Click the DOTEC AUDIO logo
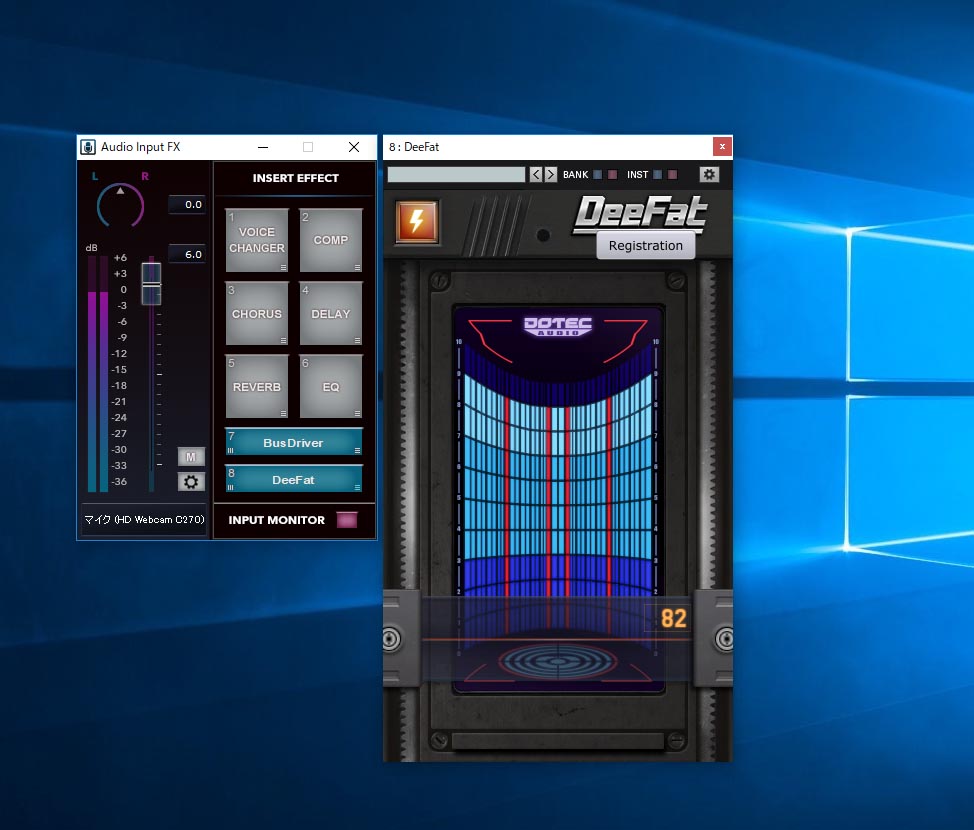Image resolution: width=974 pixels, height=830 pixels. click(x=558, y=326)
